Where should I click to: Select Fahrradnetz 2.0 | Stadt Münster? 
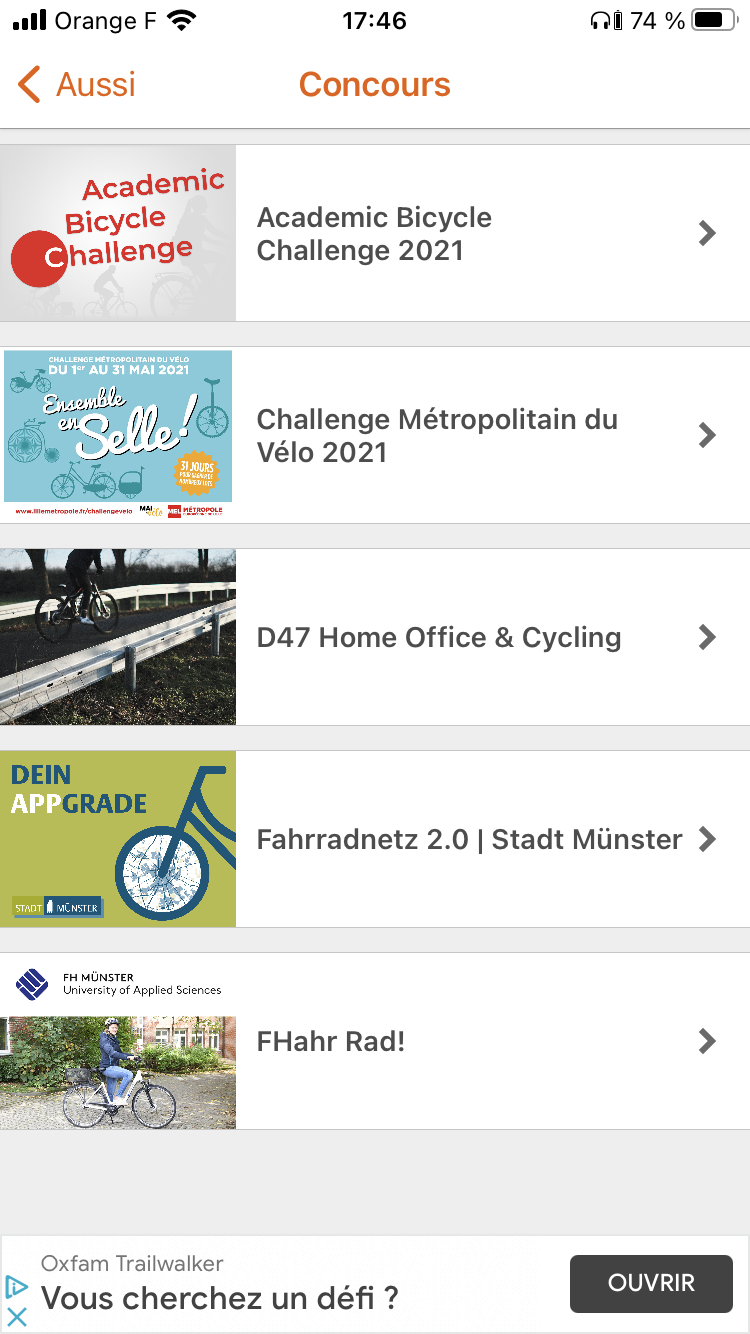469,840
